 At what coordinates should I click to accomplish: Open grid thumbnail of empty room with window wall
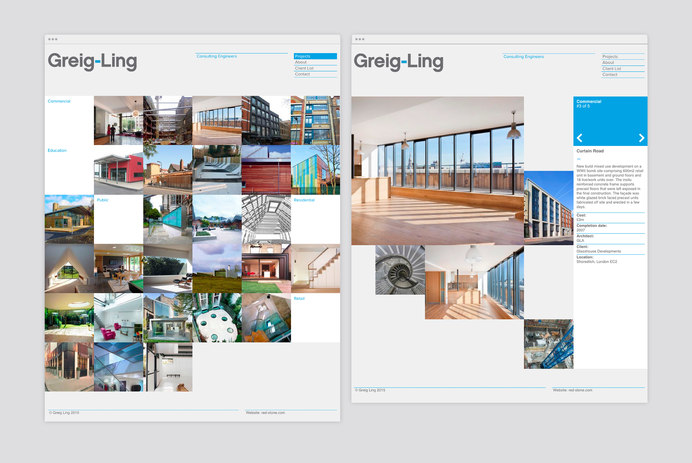click(217, 120)
